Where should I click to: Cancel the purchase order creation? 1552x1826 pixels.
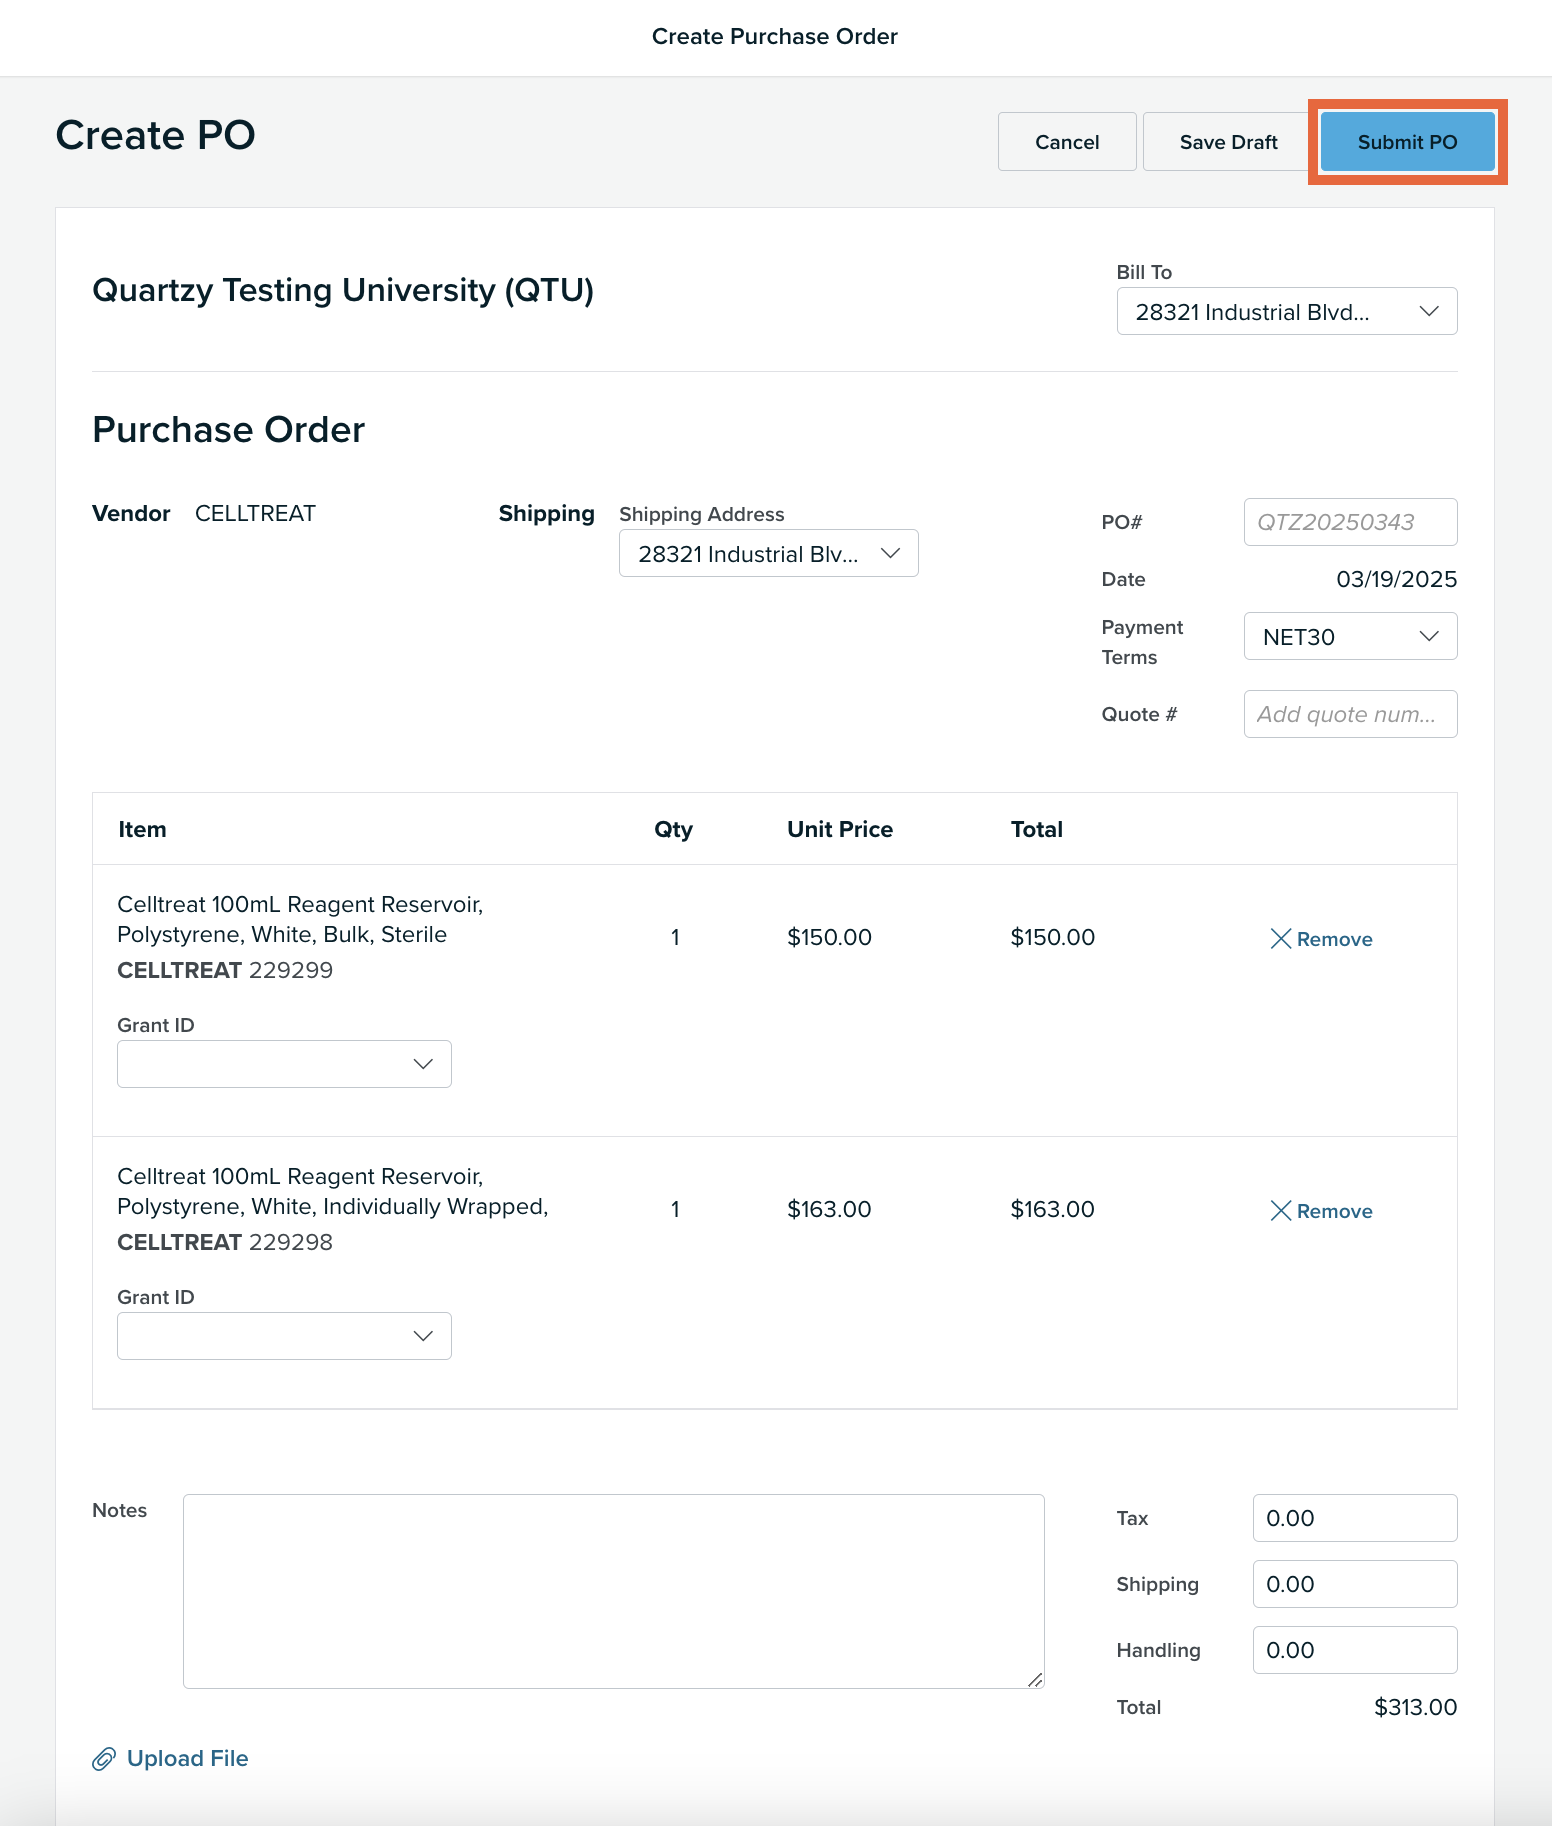tap(1067, 142)
